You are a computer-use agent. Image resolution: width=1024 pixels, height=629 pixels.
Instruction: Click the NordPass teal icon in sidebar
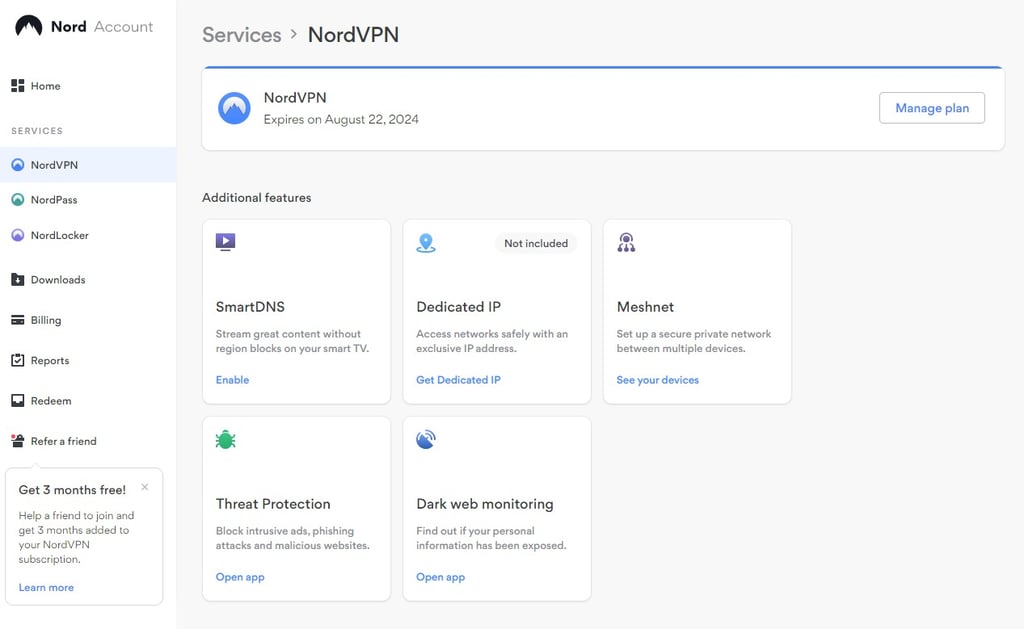(x=18, y=199)
